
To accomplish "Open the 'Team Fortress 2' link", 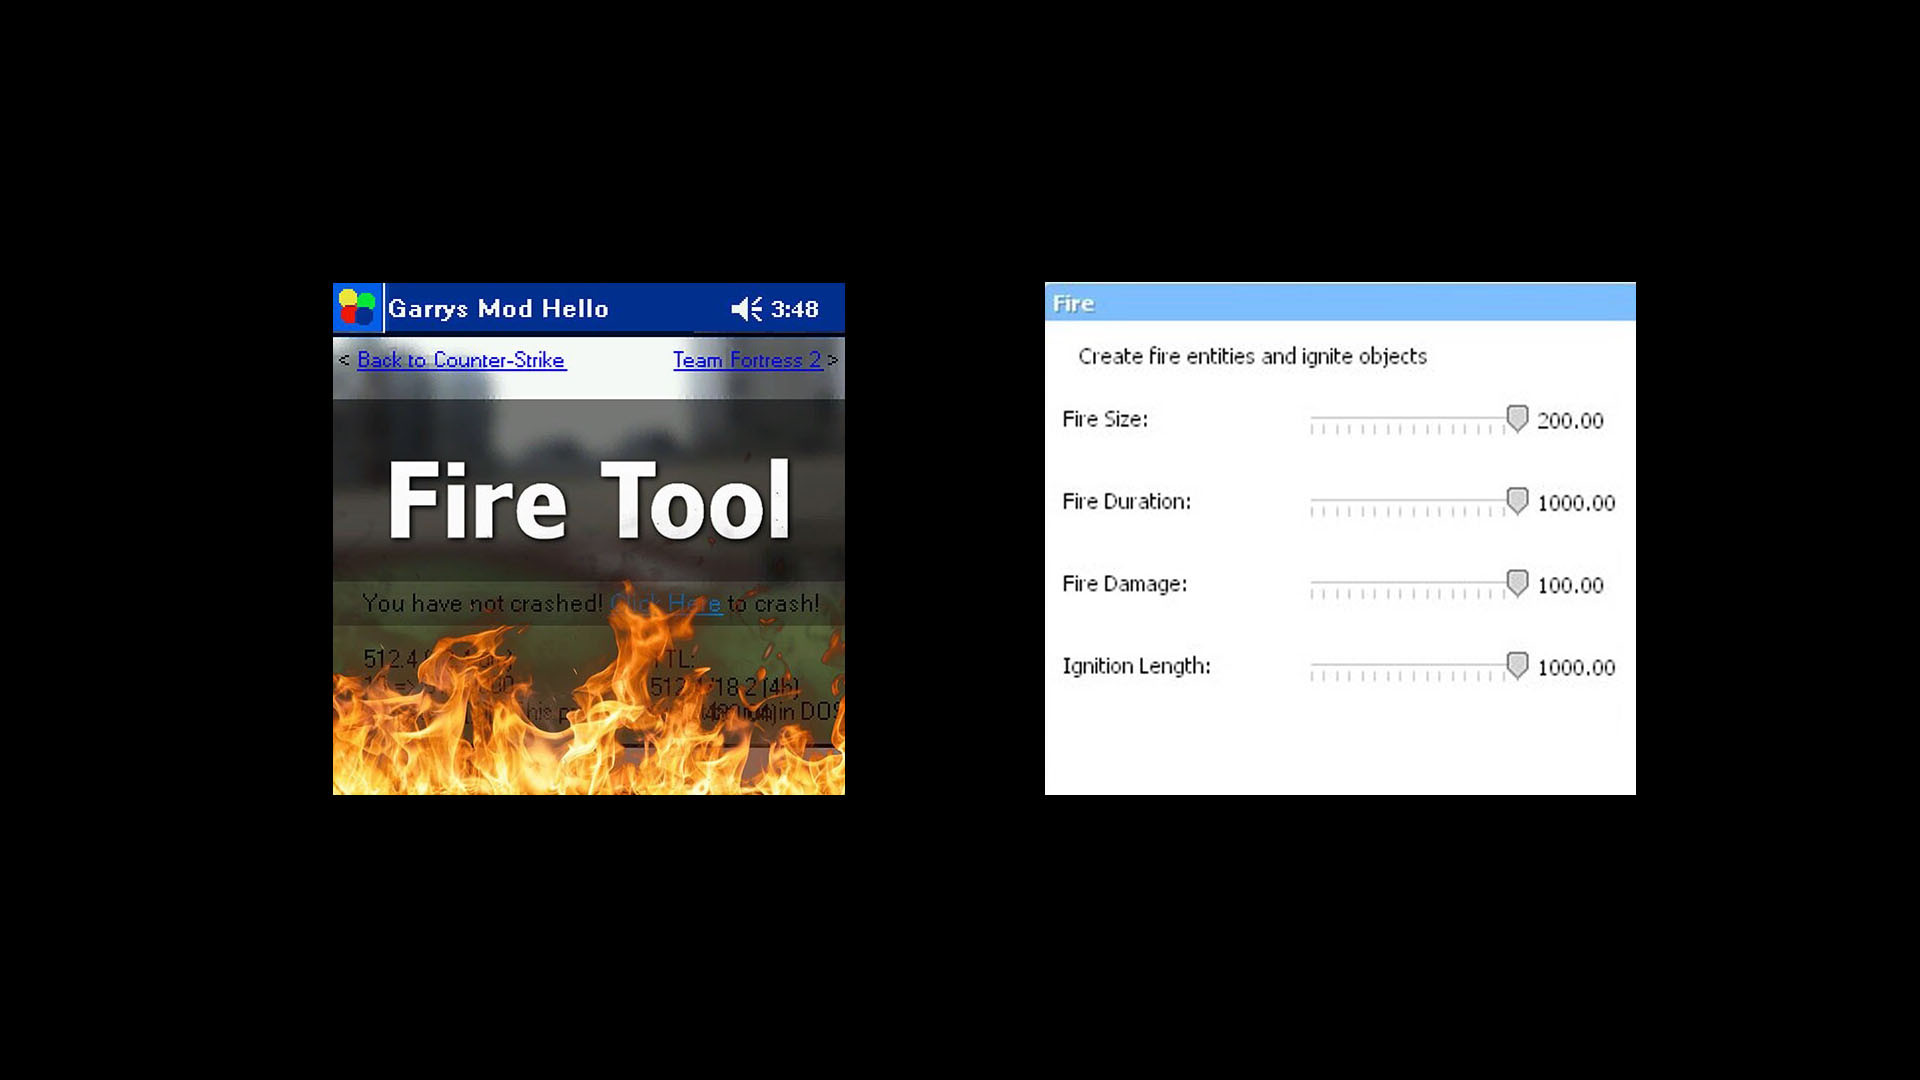I will [747, 360].
